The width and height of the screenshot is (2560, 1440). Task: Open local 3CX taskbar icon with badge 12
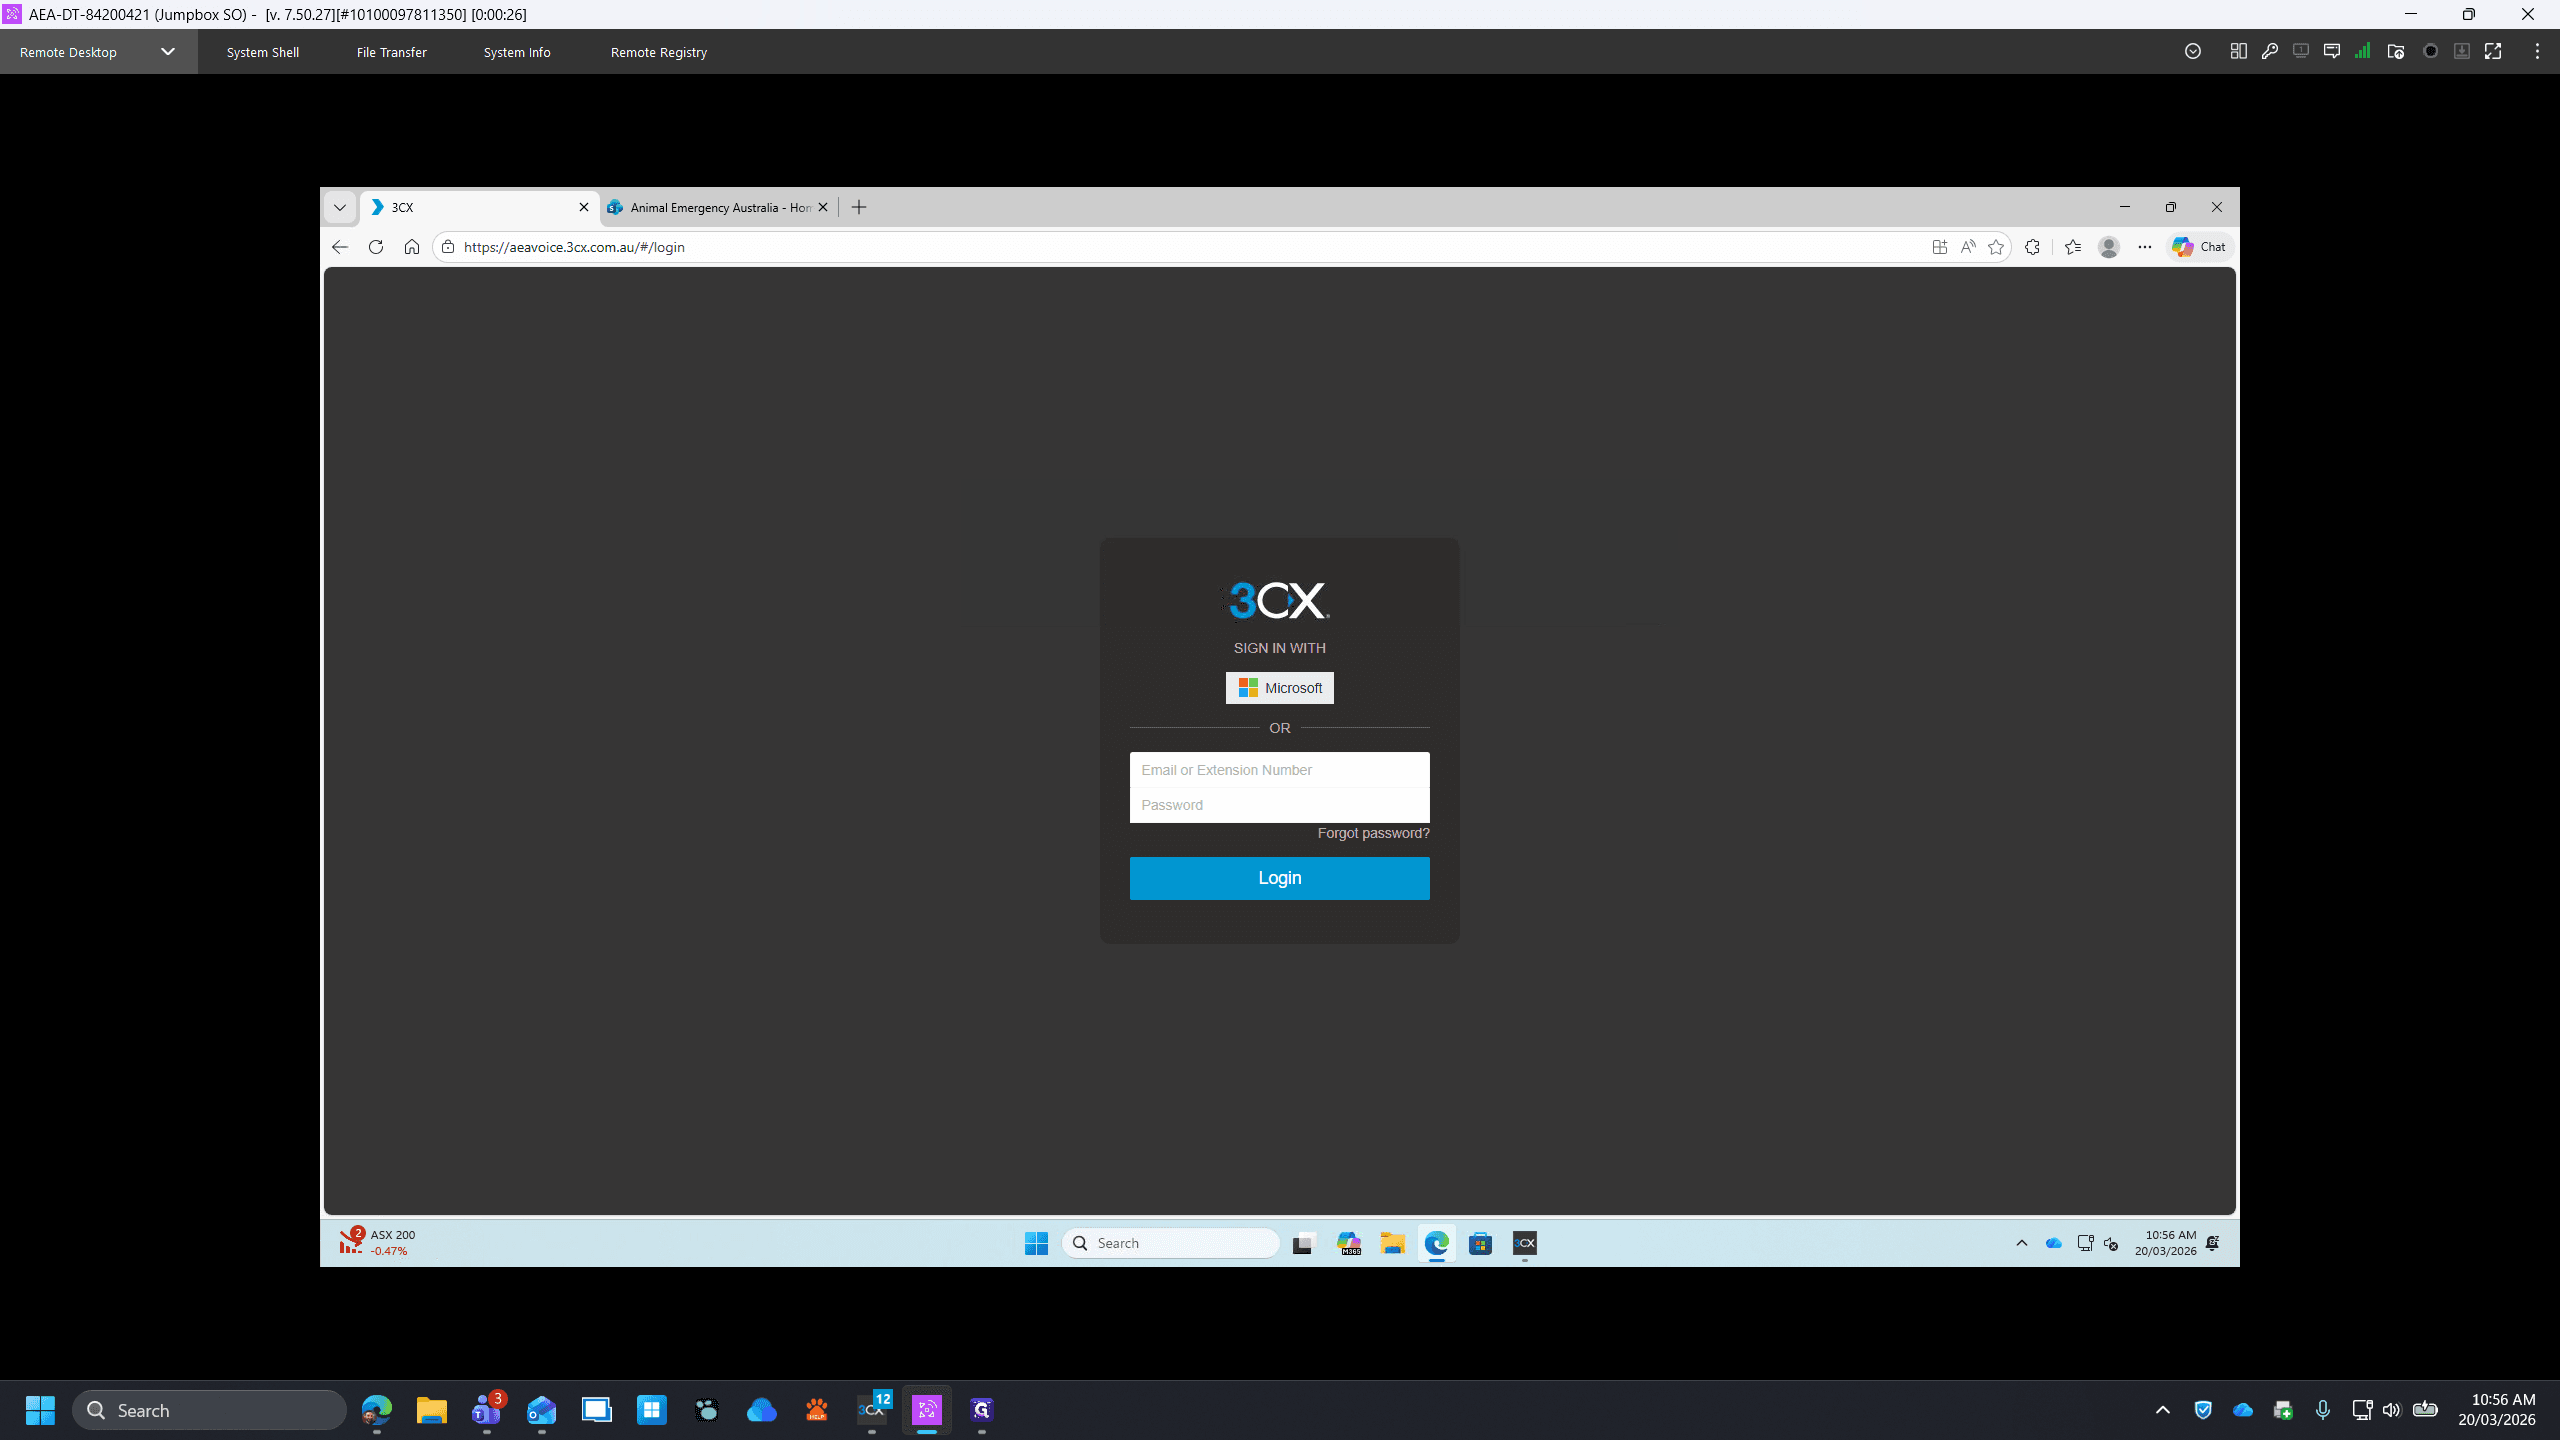point(873,1410)
